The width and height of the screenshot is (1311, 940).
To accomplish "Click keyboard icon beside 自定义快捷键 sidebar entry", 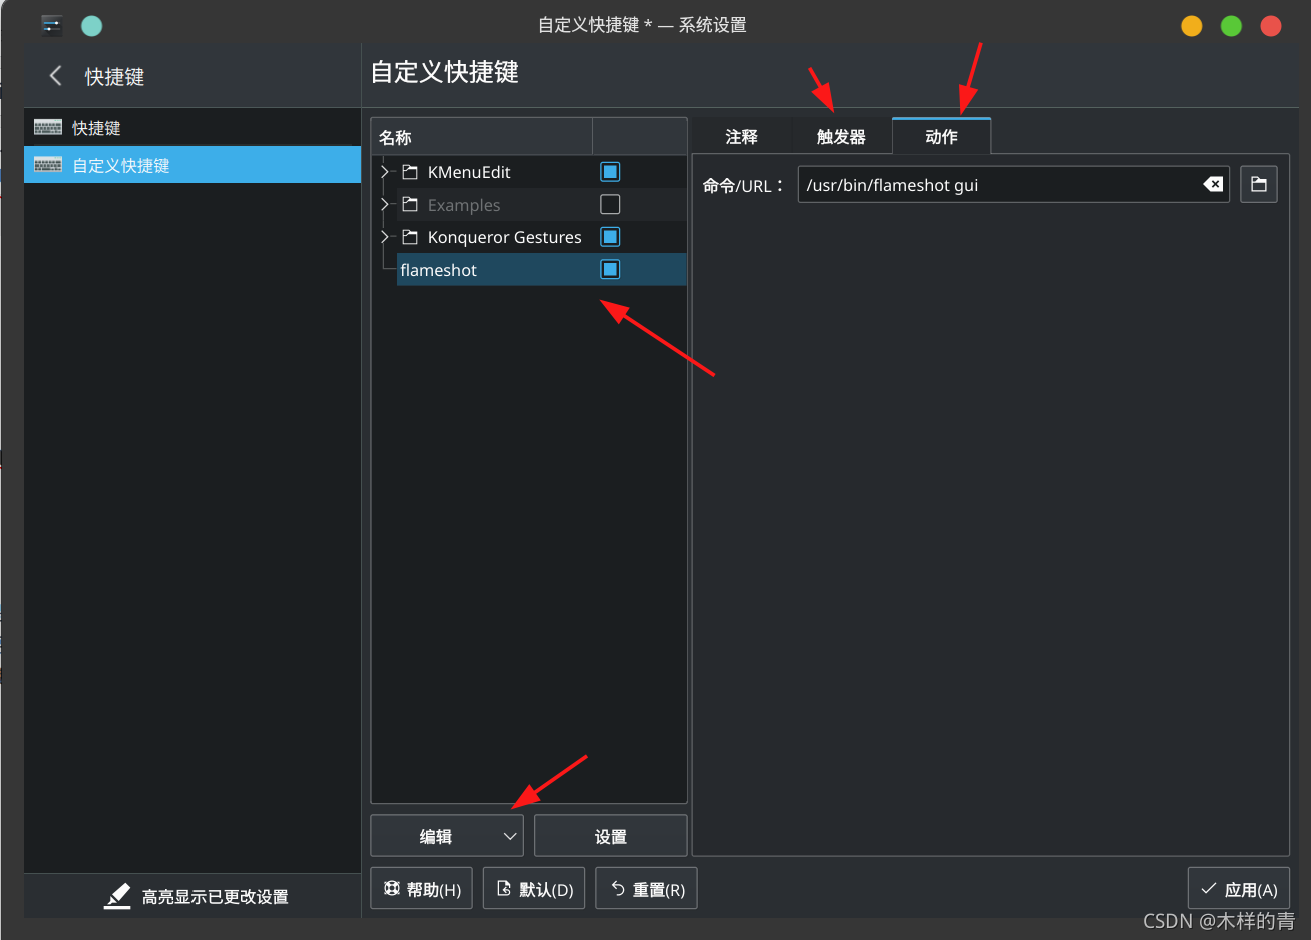I will tap(48, 165).
